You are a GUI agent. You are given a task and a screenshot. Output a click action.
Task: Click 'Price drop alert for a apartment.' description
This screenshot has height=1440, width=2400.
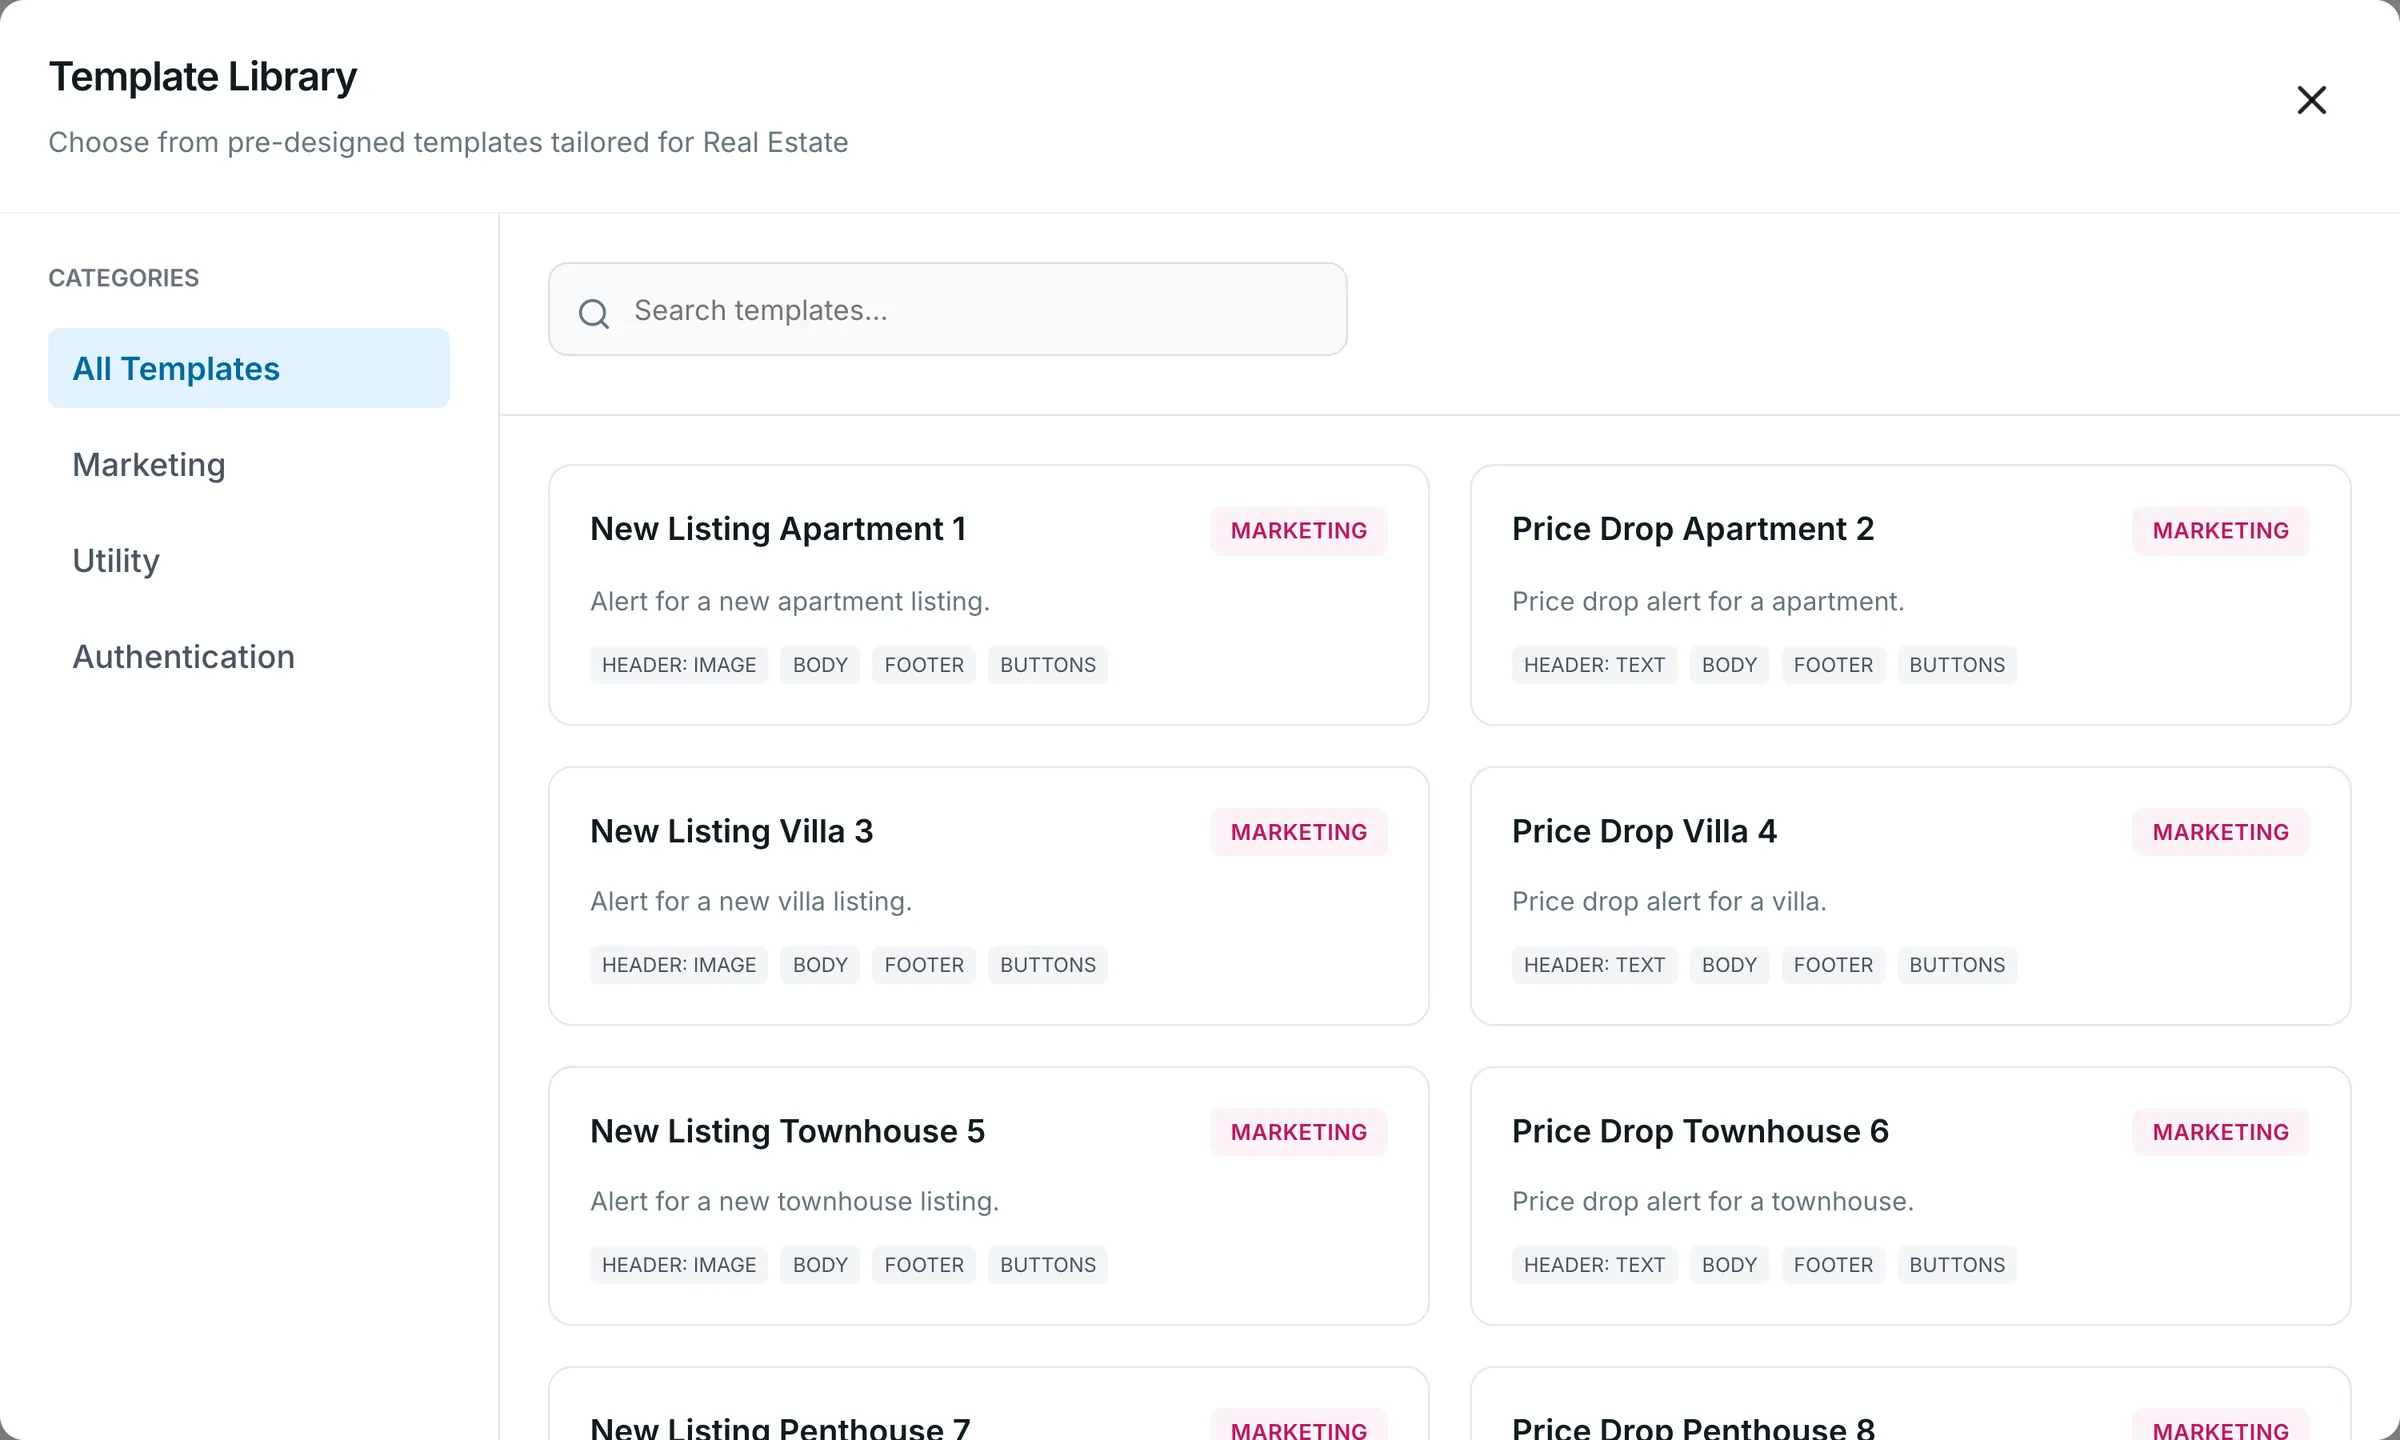[1708, 601]
